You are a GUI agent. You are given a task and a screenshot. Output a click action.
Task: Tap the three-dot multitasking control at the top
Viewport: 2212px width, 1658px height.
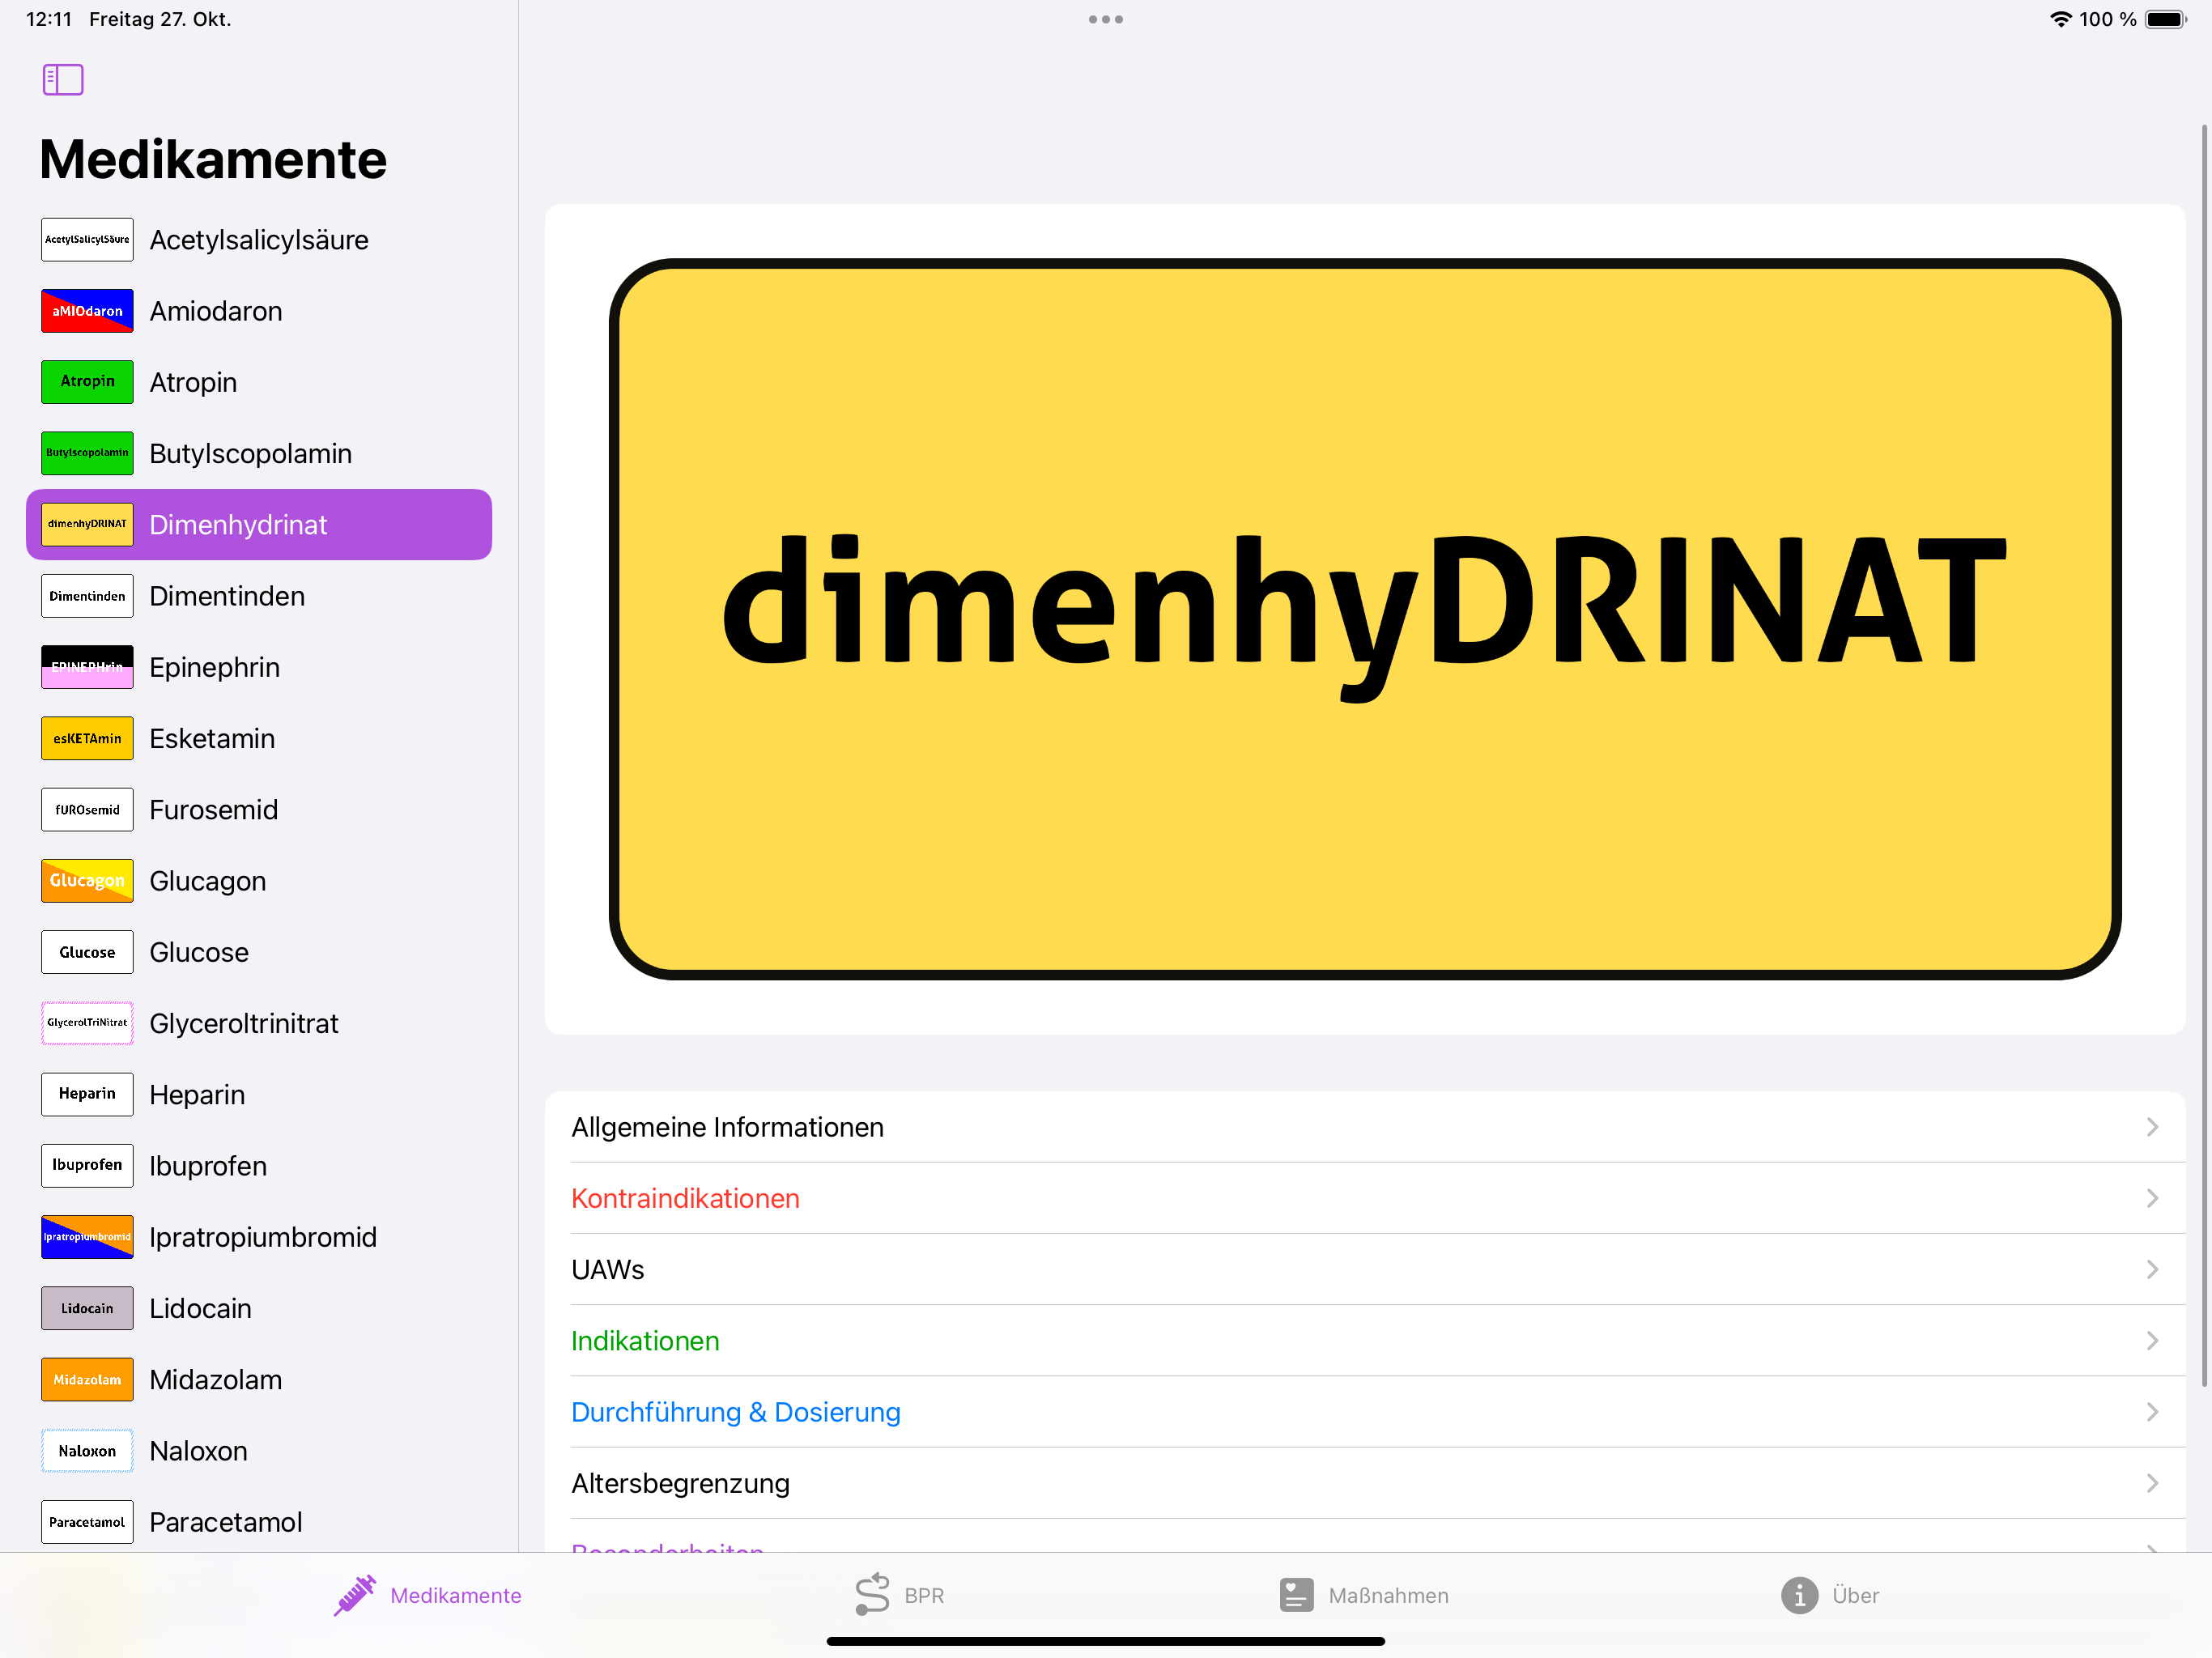(1105, 19)
